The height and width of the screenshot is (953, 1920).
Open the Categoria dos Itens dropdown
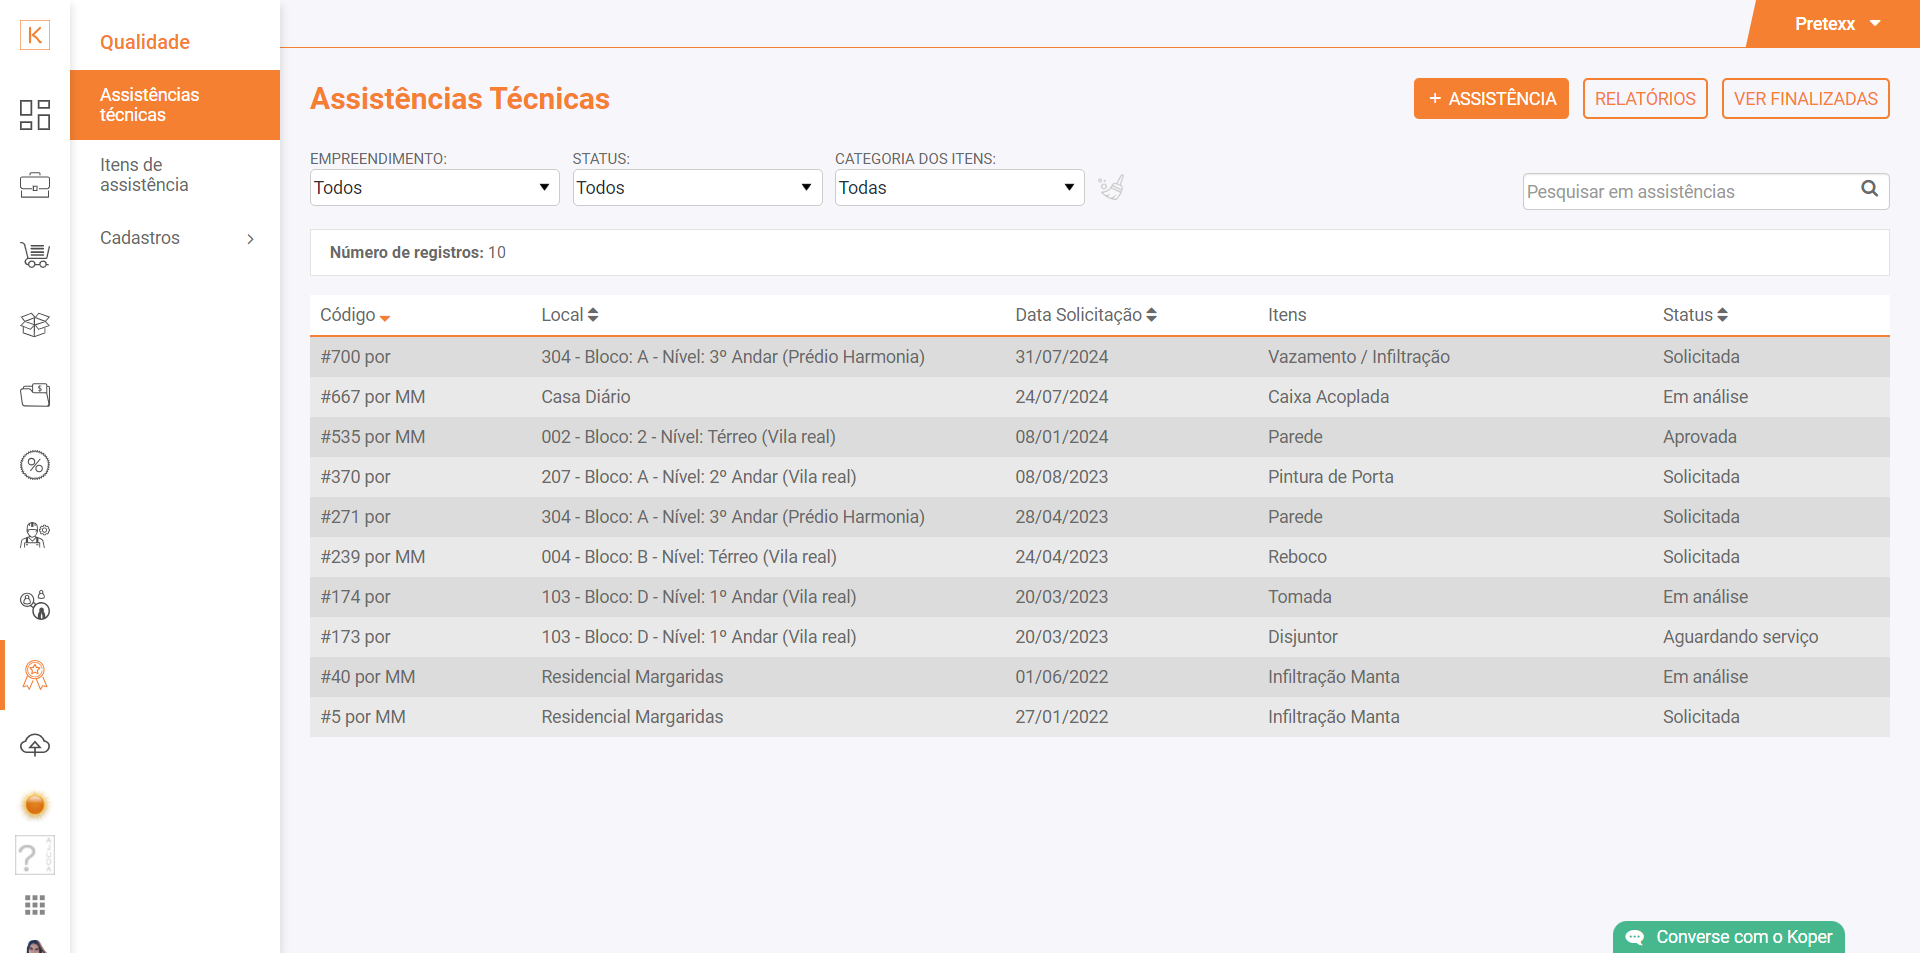coord(959,188)
